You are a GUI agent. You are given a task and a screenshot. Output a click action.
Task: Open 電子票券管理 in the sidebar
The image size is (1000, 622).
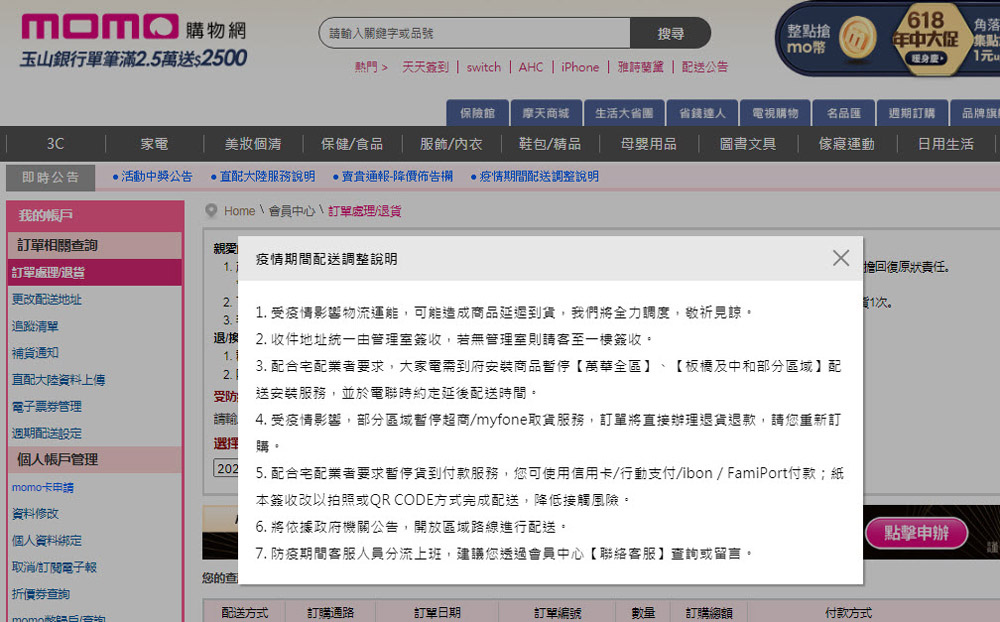[x=47, y=406]
